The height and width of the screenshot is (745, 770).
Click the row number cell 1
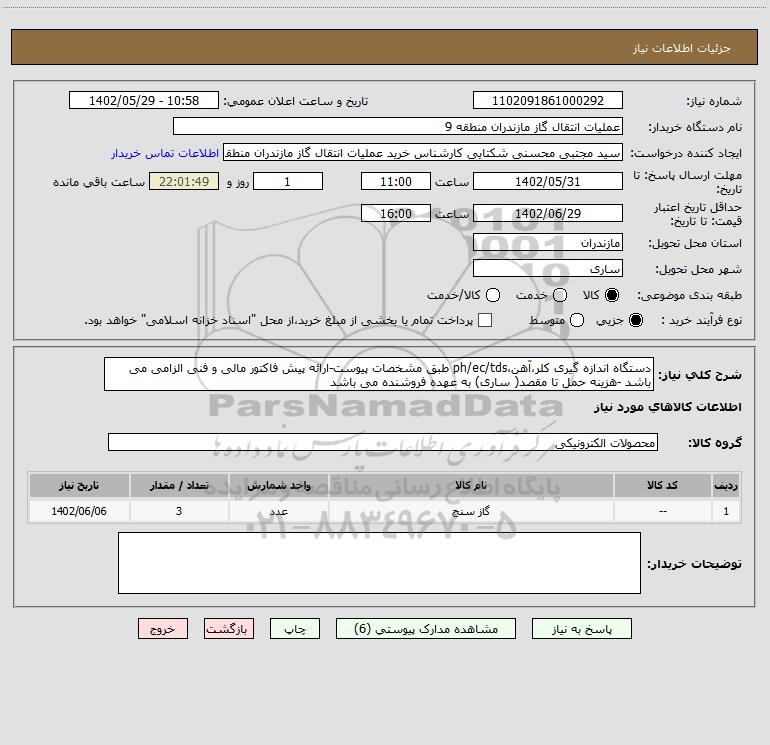726,511
